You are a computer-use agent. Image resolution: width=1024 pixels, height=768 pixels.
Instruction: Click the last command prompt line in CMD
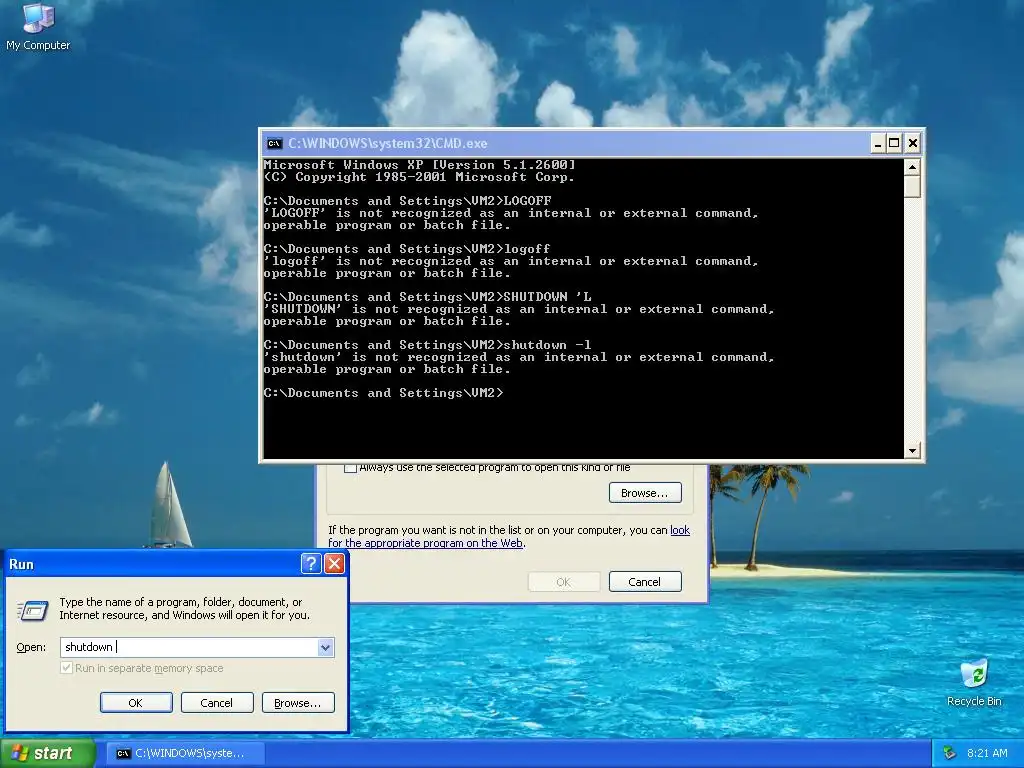coord(383,393)
